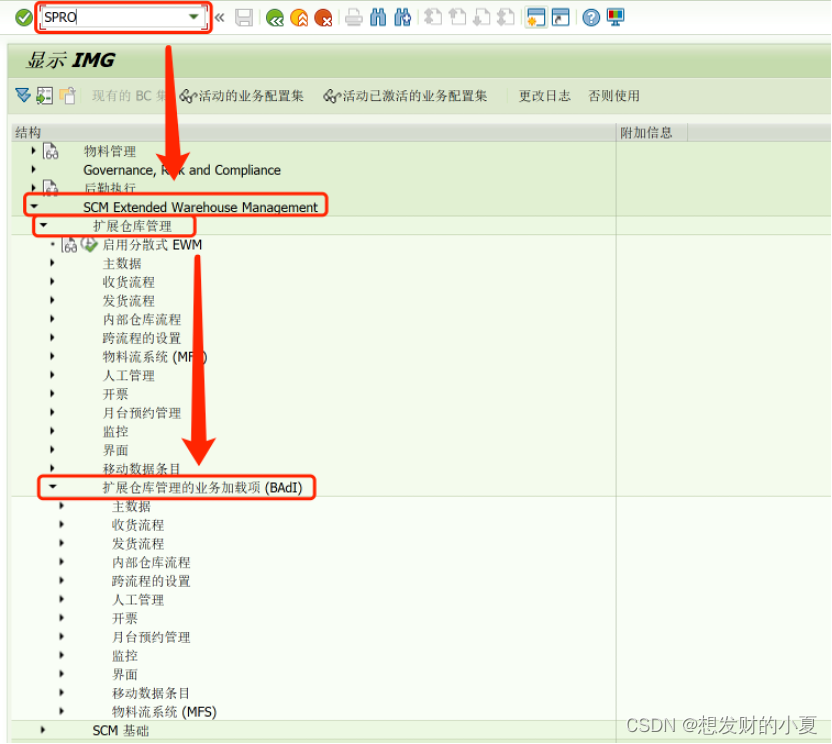Click the SPRO command input field
This screenshot has width=832, height=744.
[115, 18]
